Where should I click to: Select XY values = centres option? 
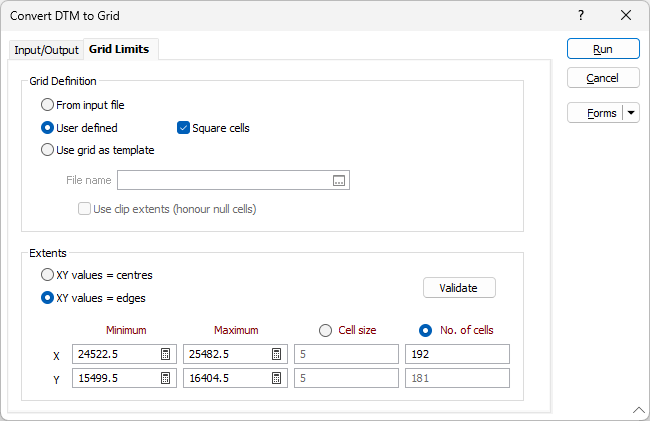point(47,275)
